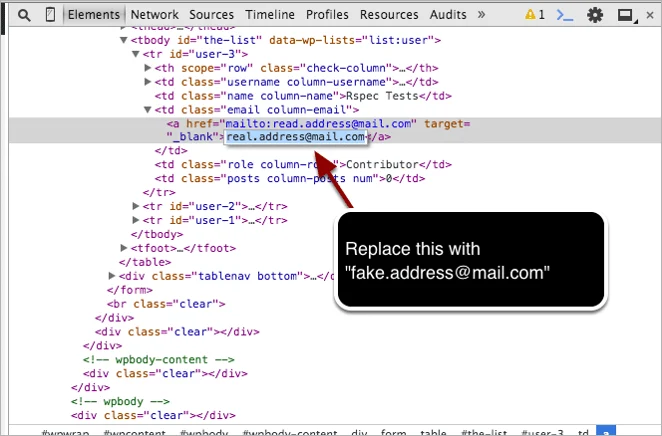662x436 pixels.
Task: Select the <!-- wpbody --> comment line
Action: (120, 401)
